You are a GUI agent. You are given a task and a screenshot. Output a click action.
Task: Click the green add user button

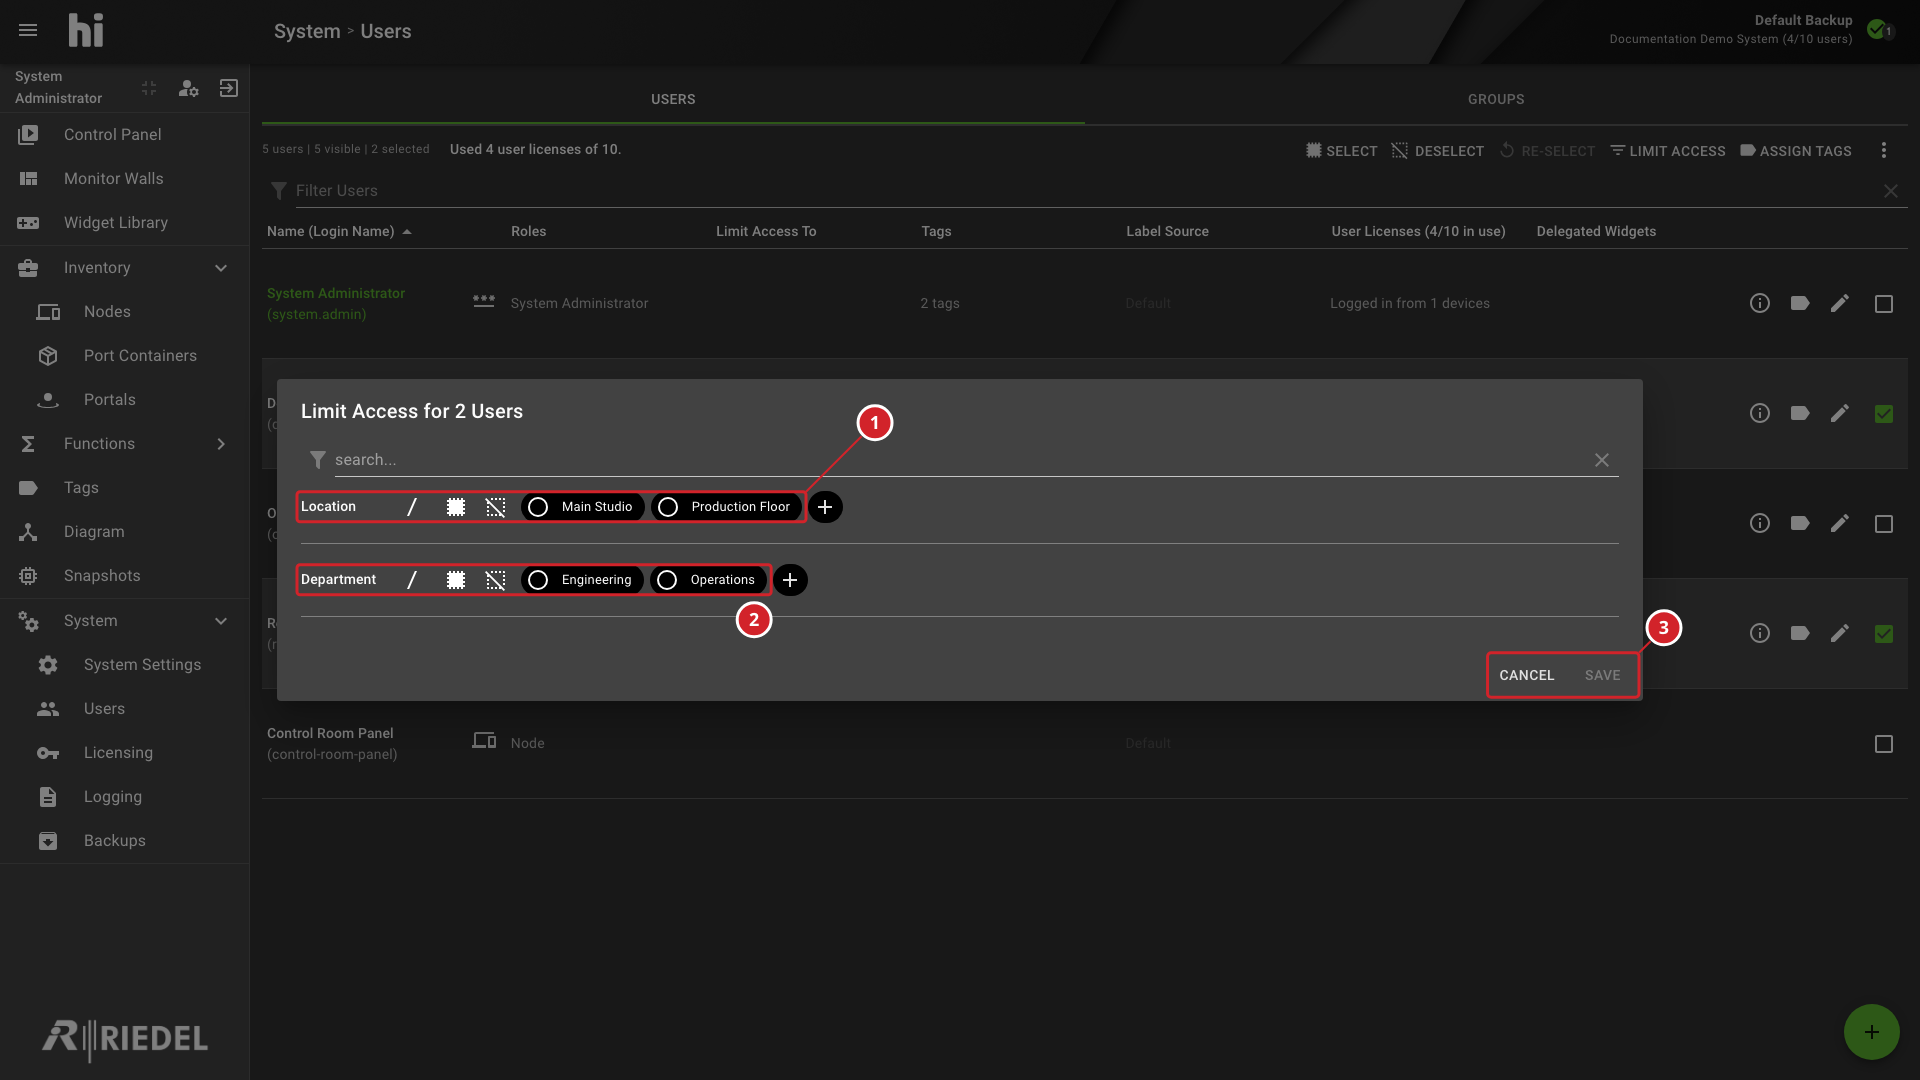tap(1872, 1032)
